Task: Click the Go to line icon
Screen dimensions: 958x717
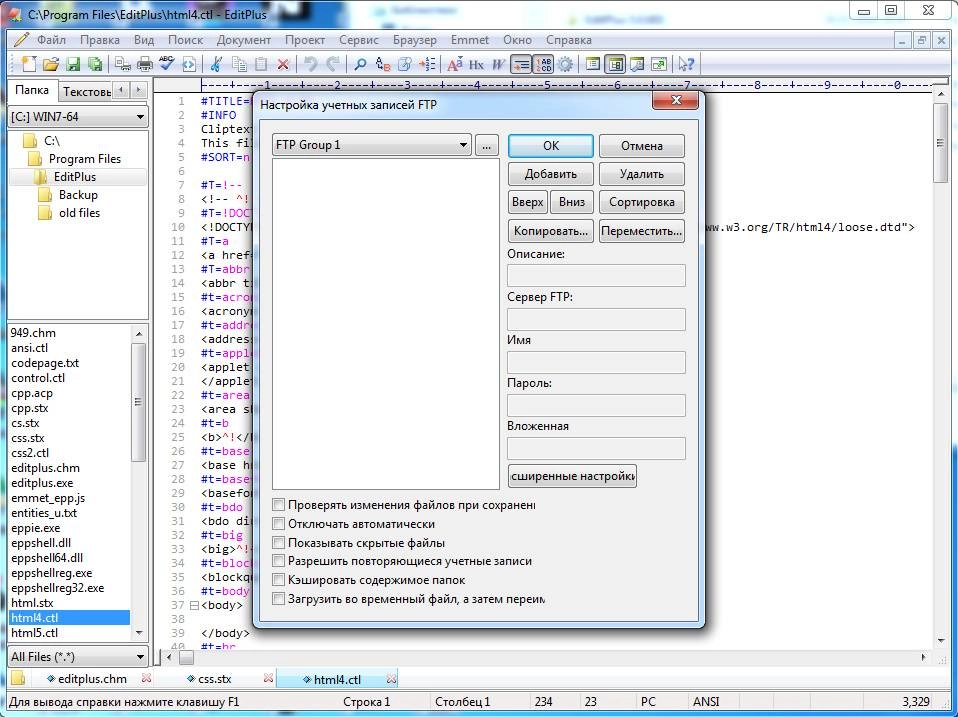Action: pyautogui.click(x=428, y=64)
